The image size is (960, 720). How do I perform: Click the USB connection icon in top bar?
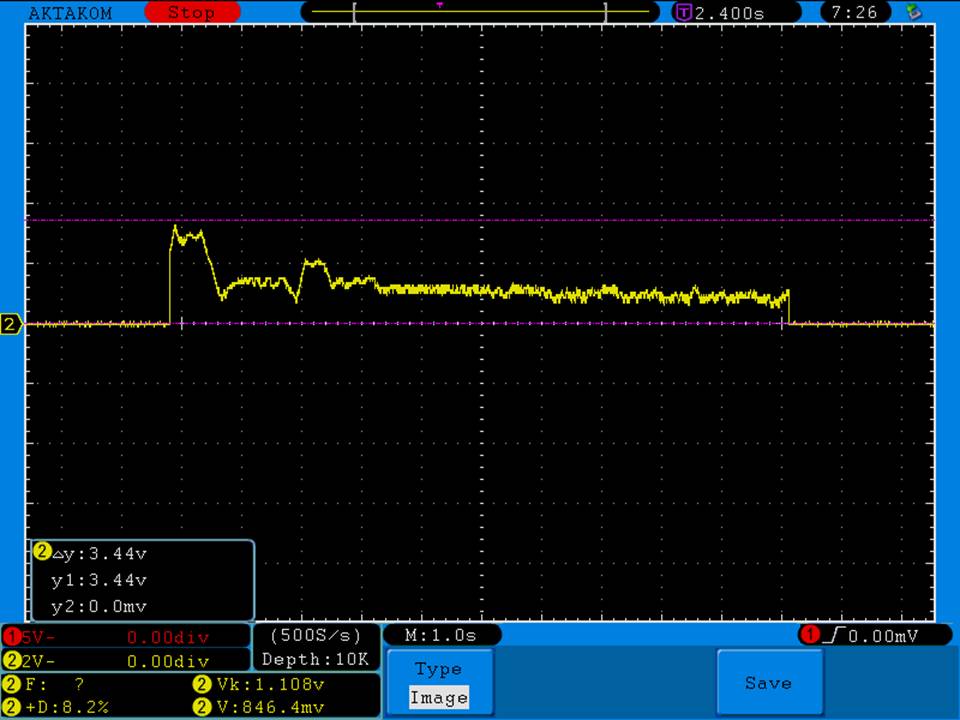(x=912, y=12)
